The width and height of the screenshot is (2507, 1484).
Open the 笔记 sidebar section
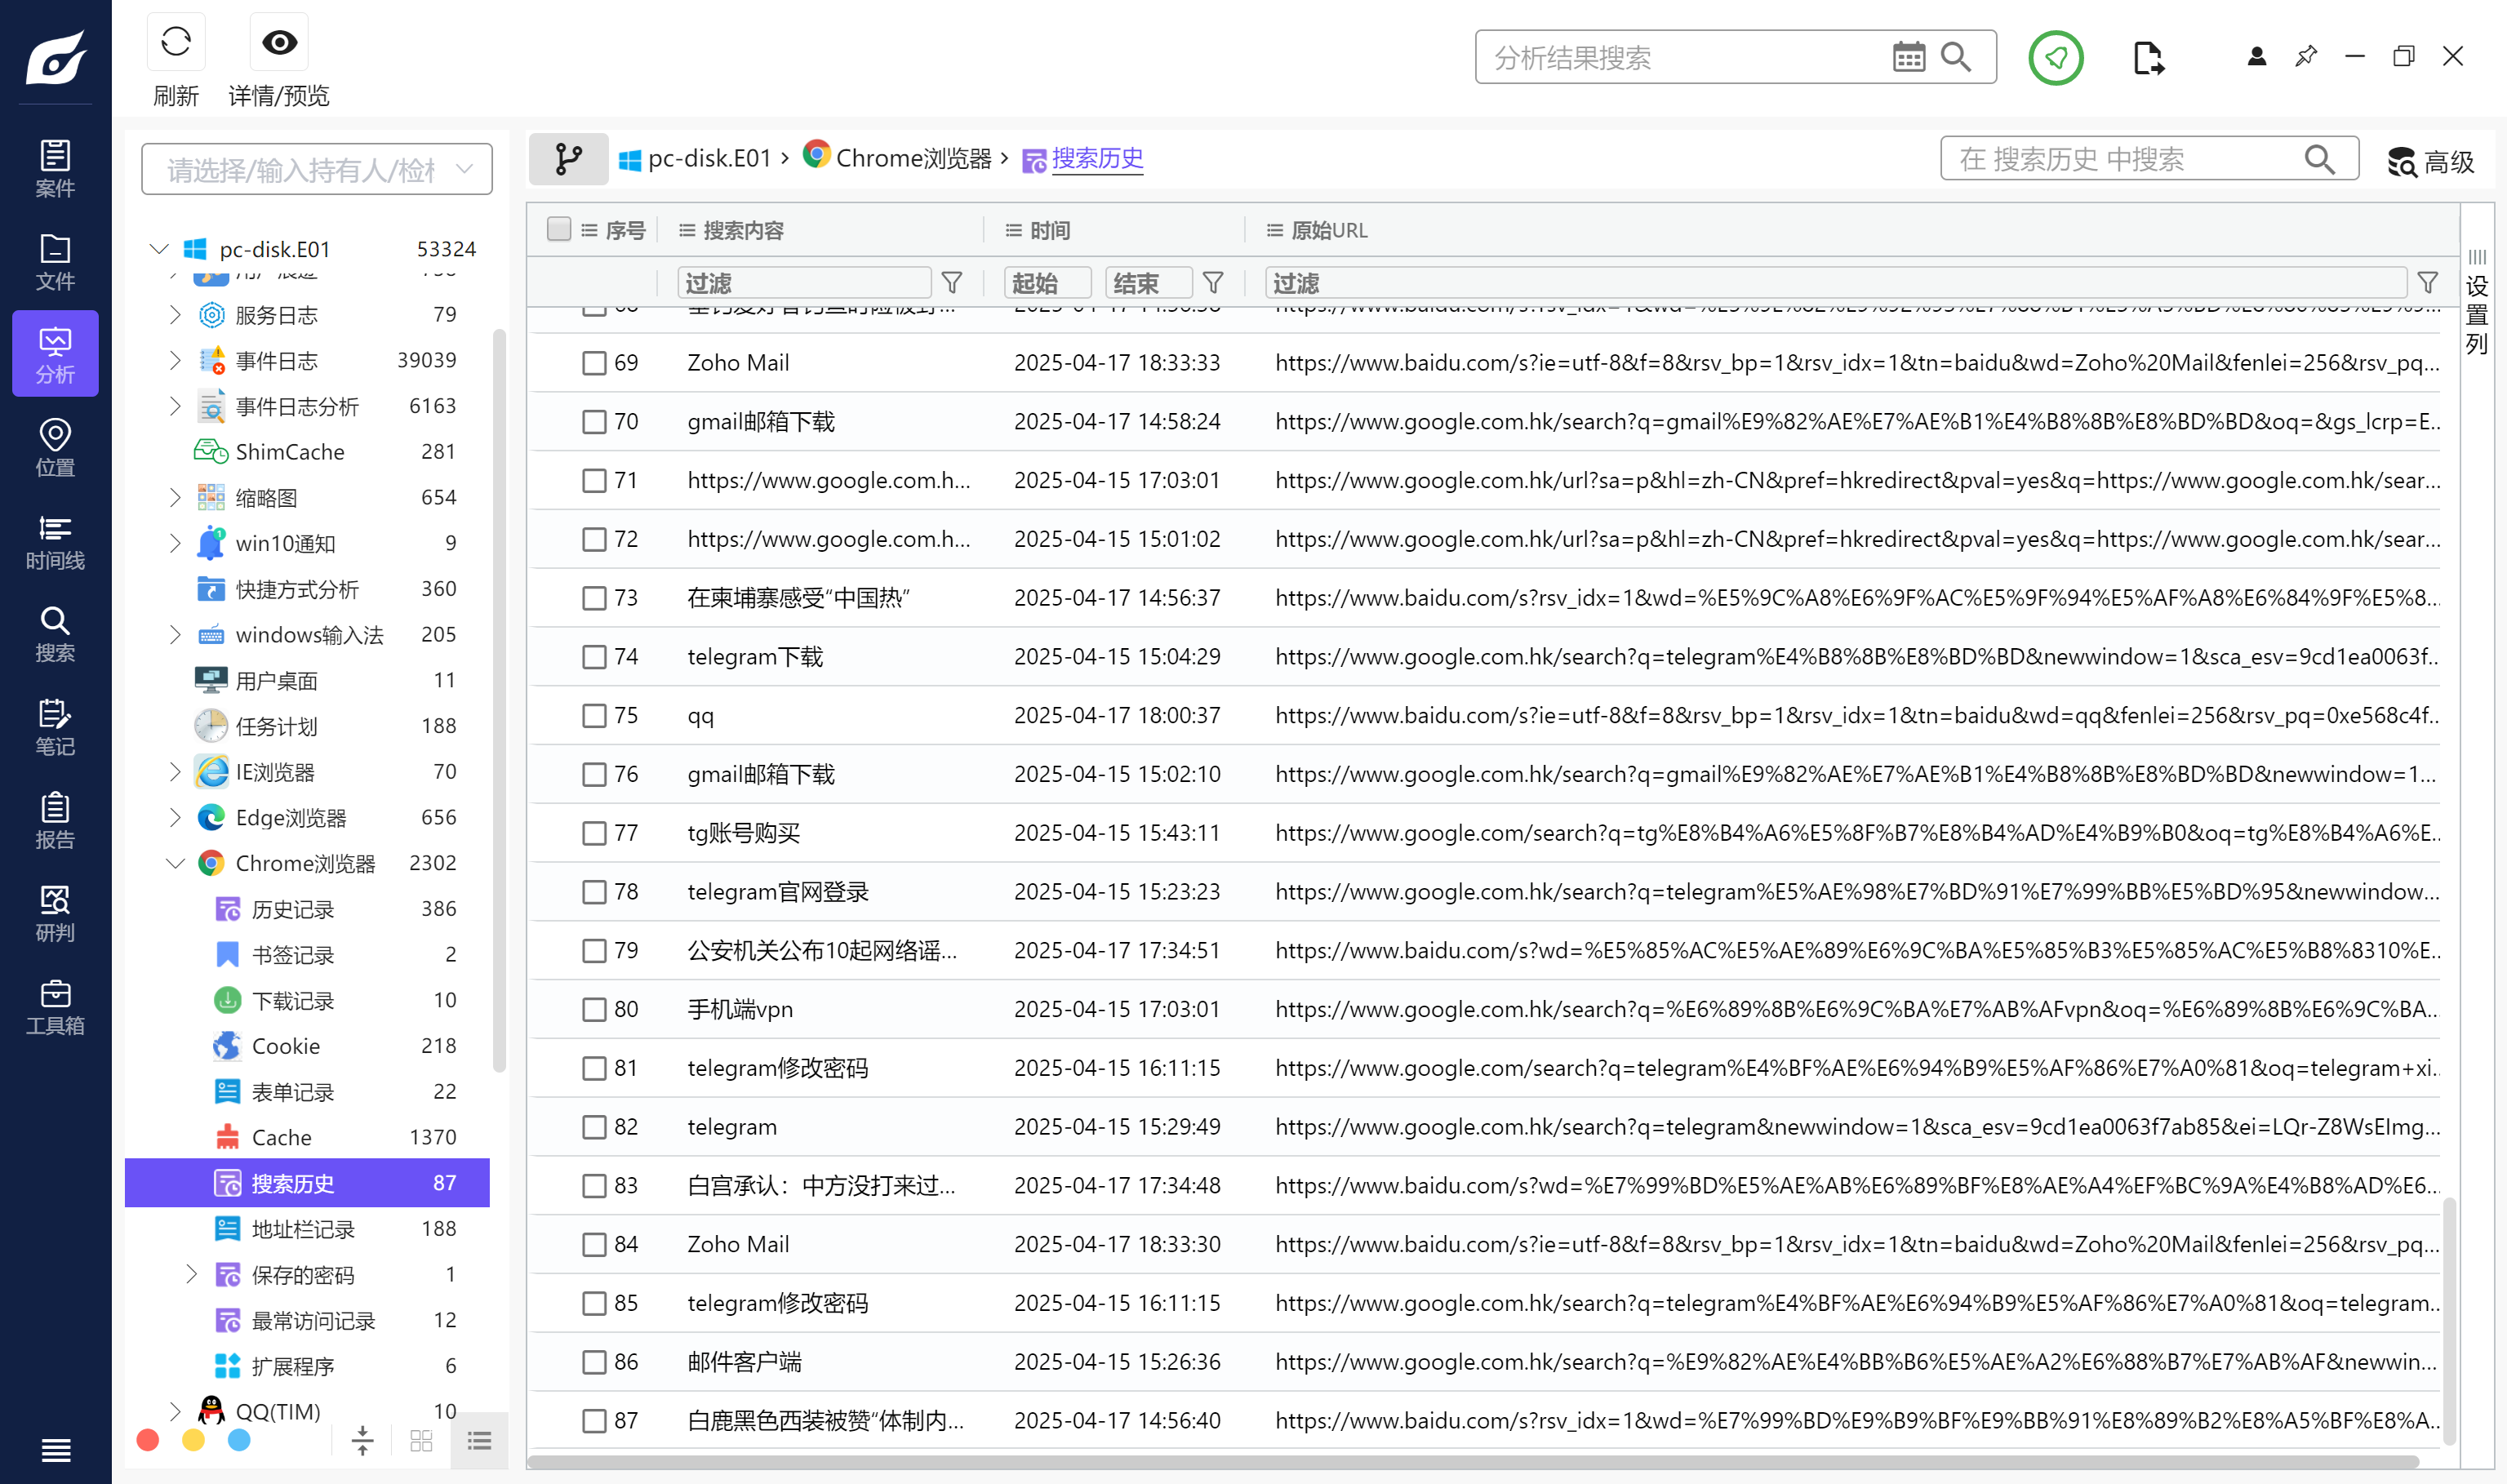pos(55,726)
